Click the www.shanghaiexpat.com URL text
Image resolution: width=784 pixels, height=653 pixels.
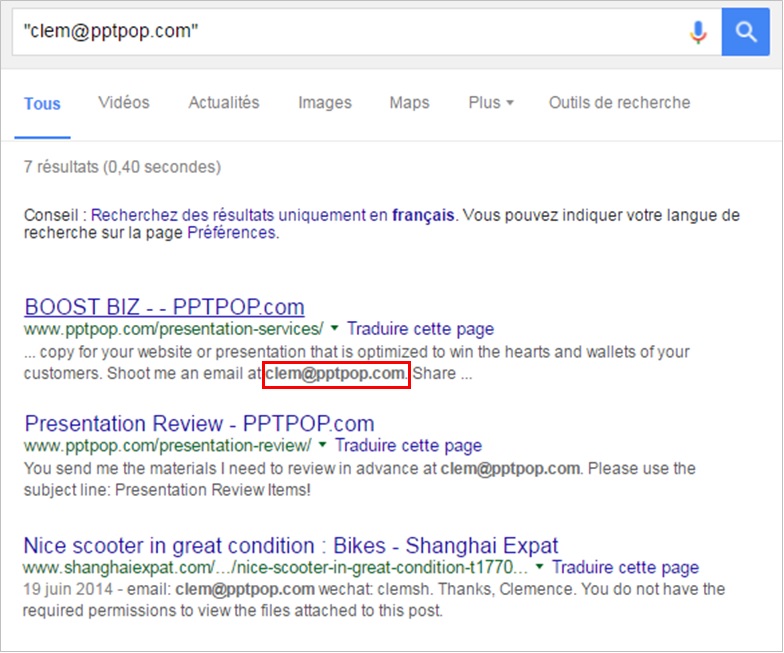coord(275,568)
